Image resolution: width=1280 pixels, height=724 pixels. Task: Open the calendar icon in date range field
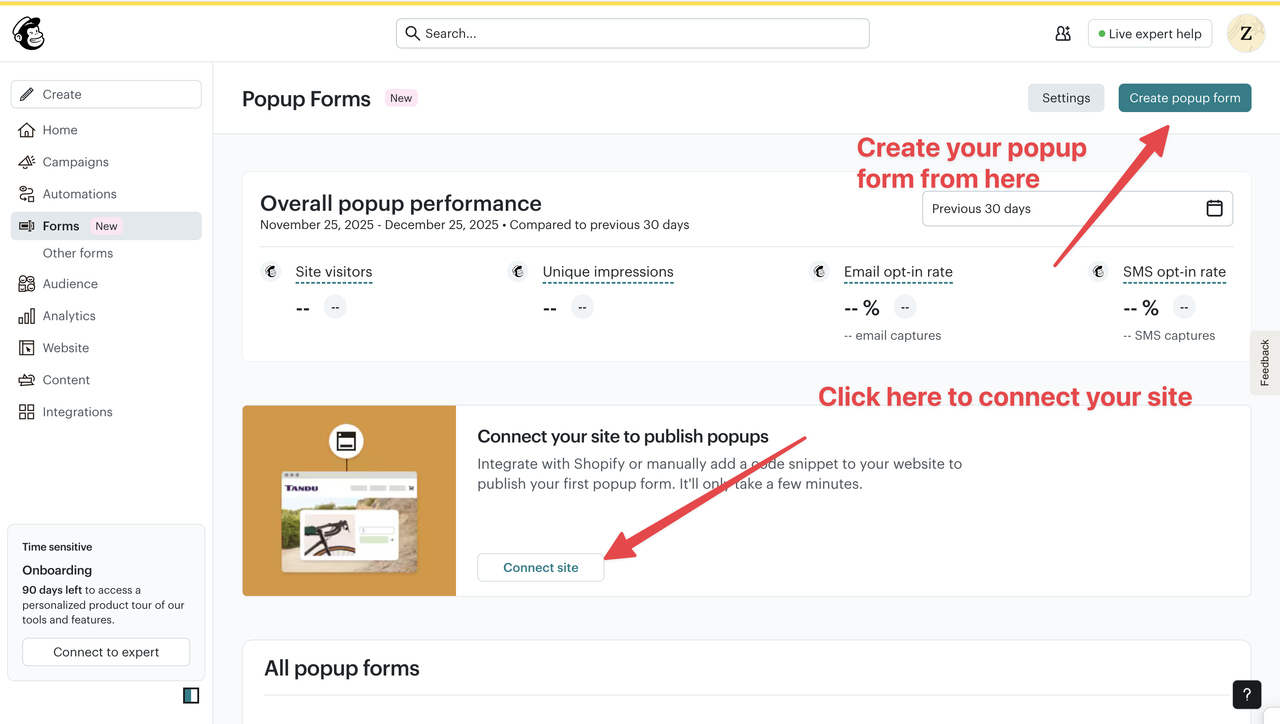tap(1214, 208)
